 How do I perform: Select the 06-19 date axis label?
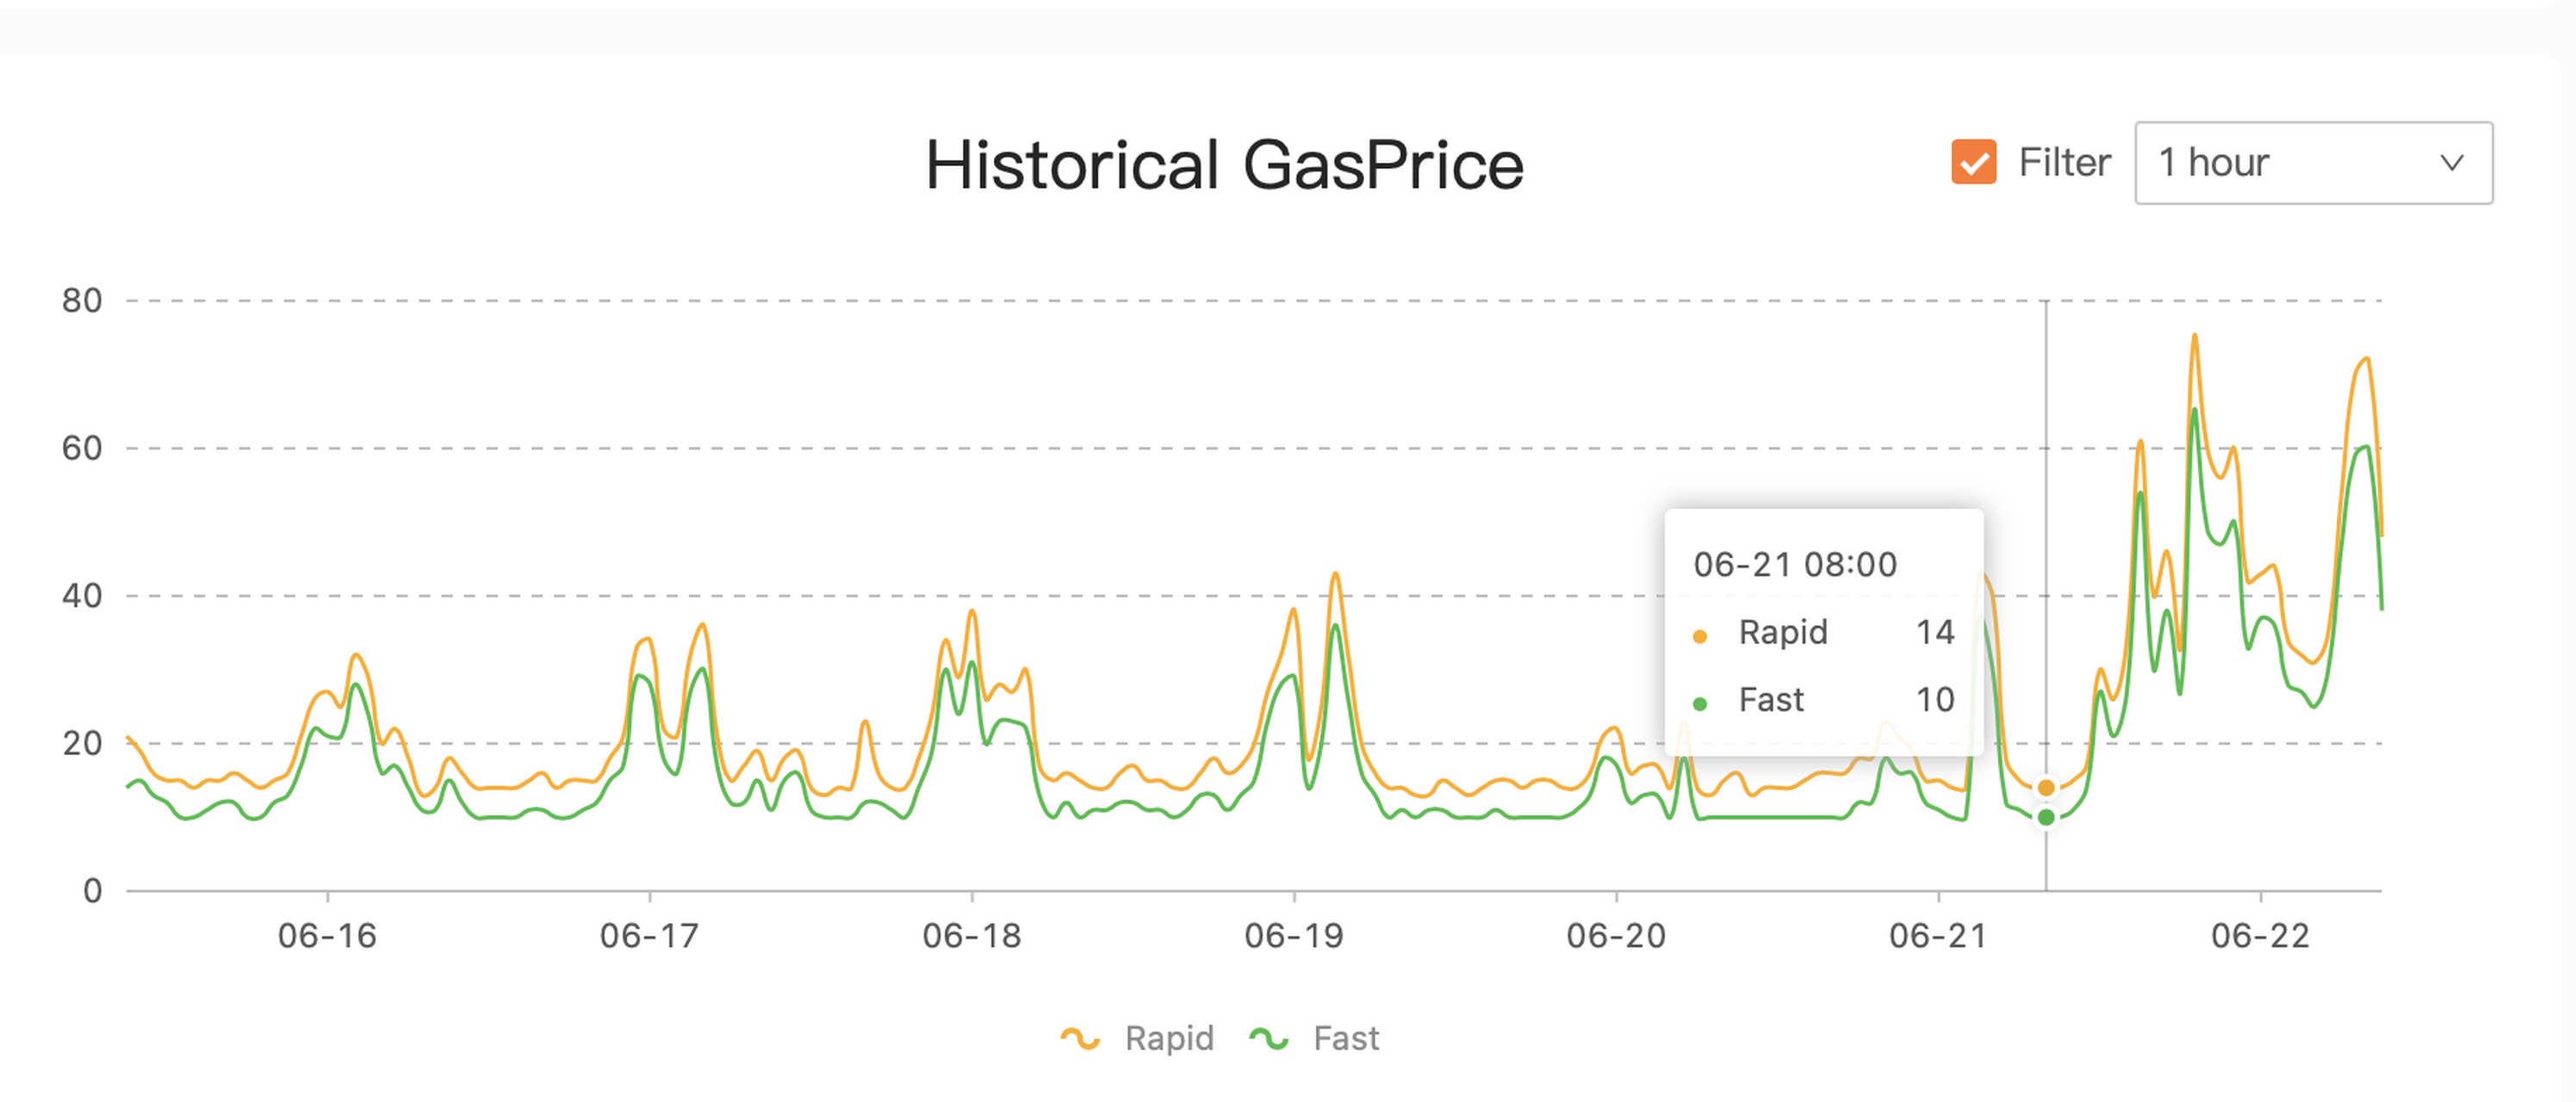click(x=1294, y=936)
